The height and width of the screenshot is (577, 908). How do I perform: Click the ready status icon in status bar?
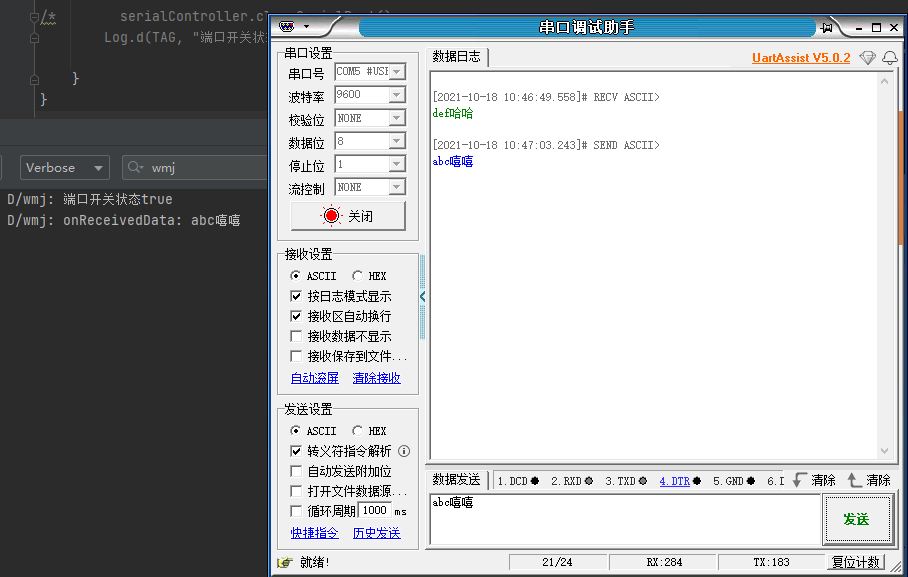click(284, 562)
